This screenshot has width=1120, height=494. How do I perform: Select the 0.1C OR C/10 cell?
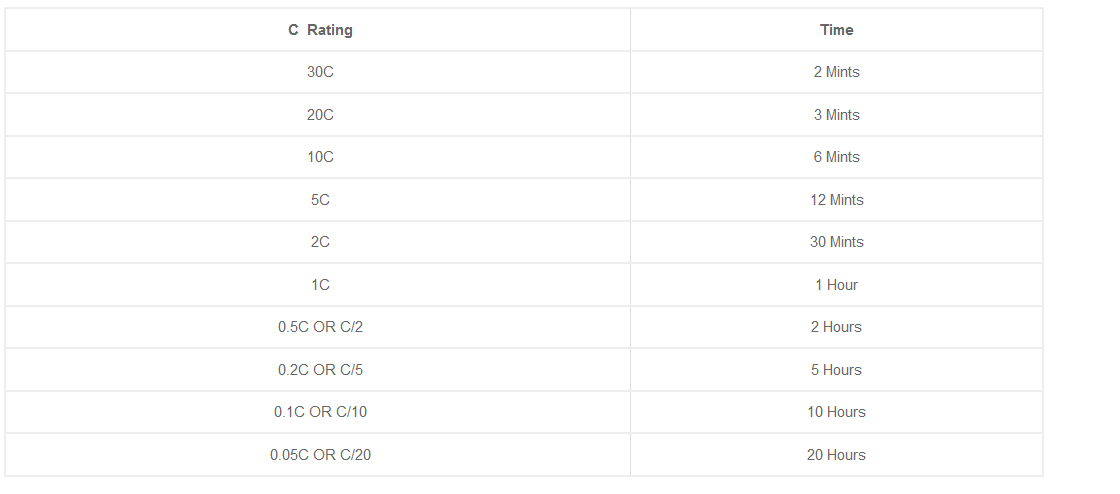[320, 412]
